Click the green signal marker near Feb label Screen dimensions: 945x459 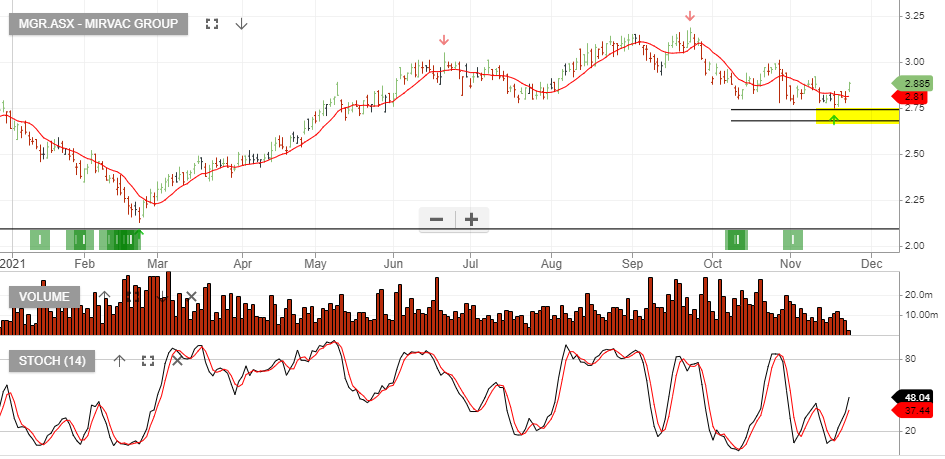80,240
